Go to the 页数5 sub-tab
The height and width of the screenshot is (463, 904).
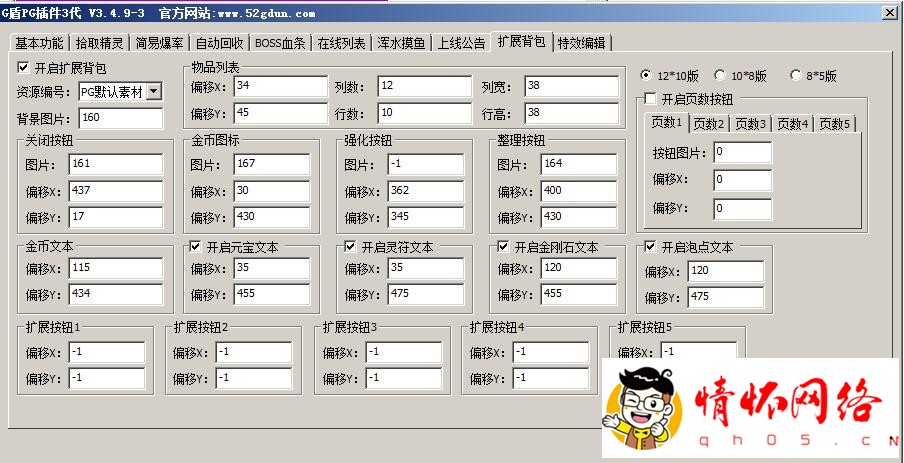pos(835,124)
